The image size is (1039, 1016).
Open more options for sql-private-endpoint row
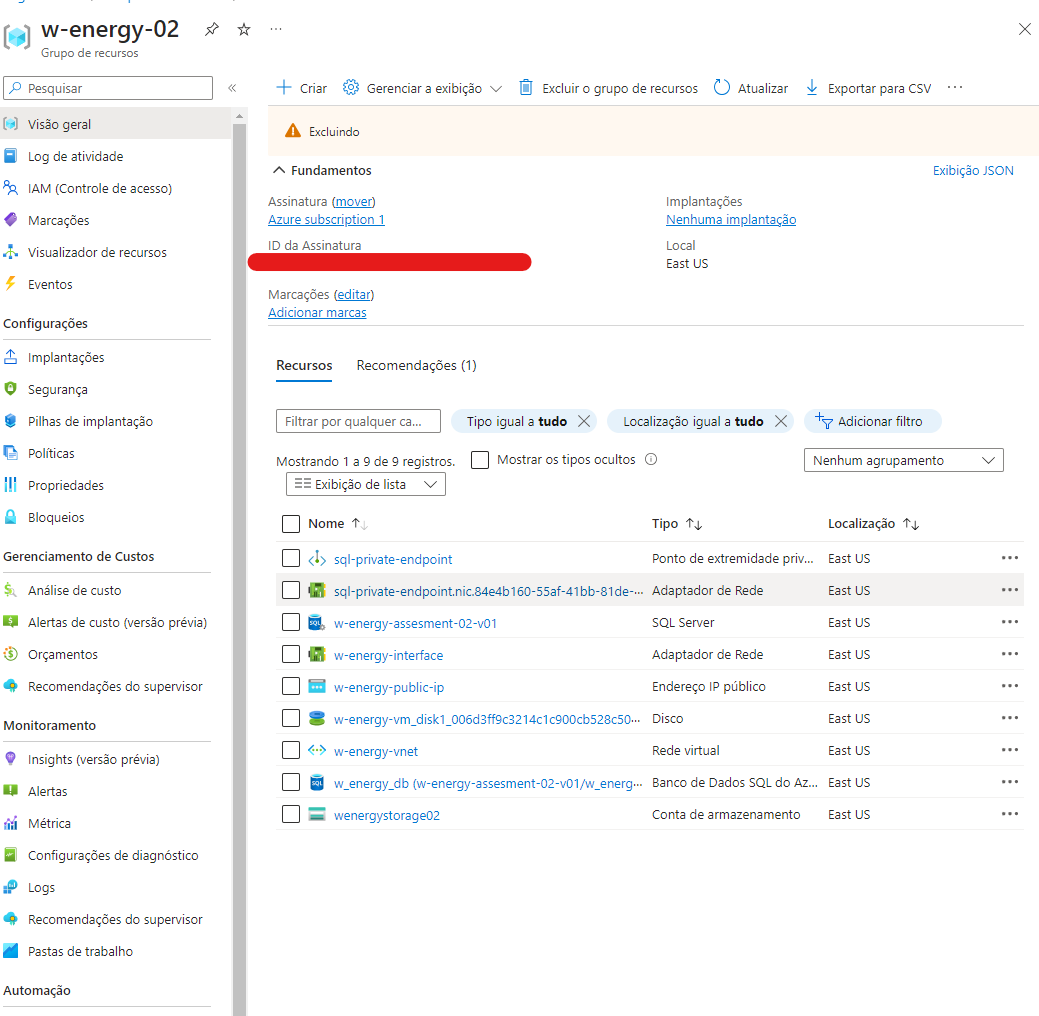point(1009,558)
